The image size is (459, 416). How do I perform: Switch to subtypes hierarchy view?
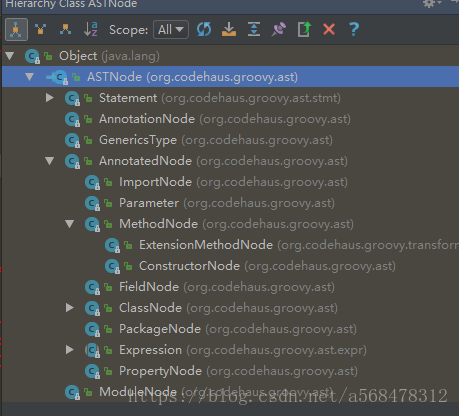pos(65,30)
